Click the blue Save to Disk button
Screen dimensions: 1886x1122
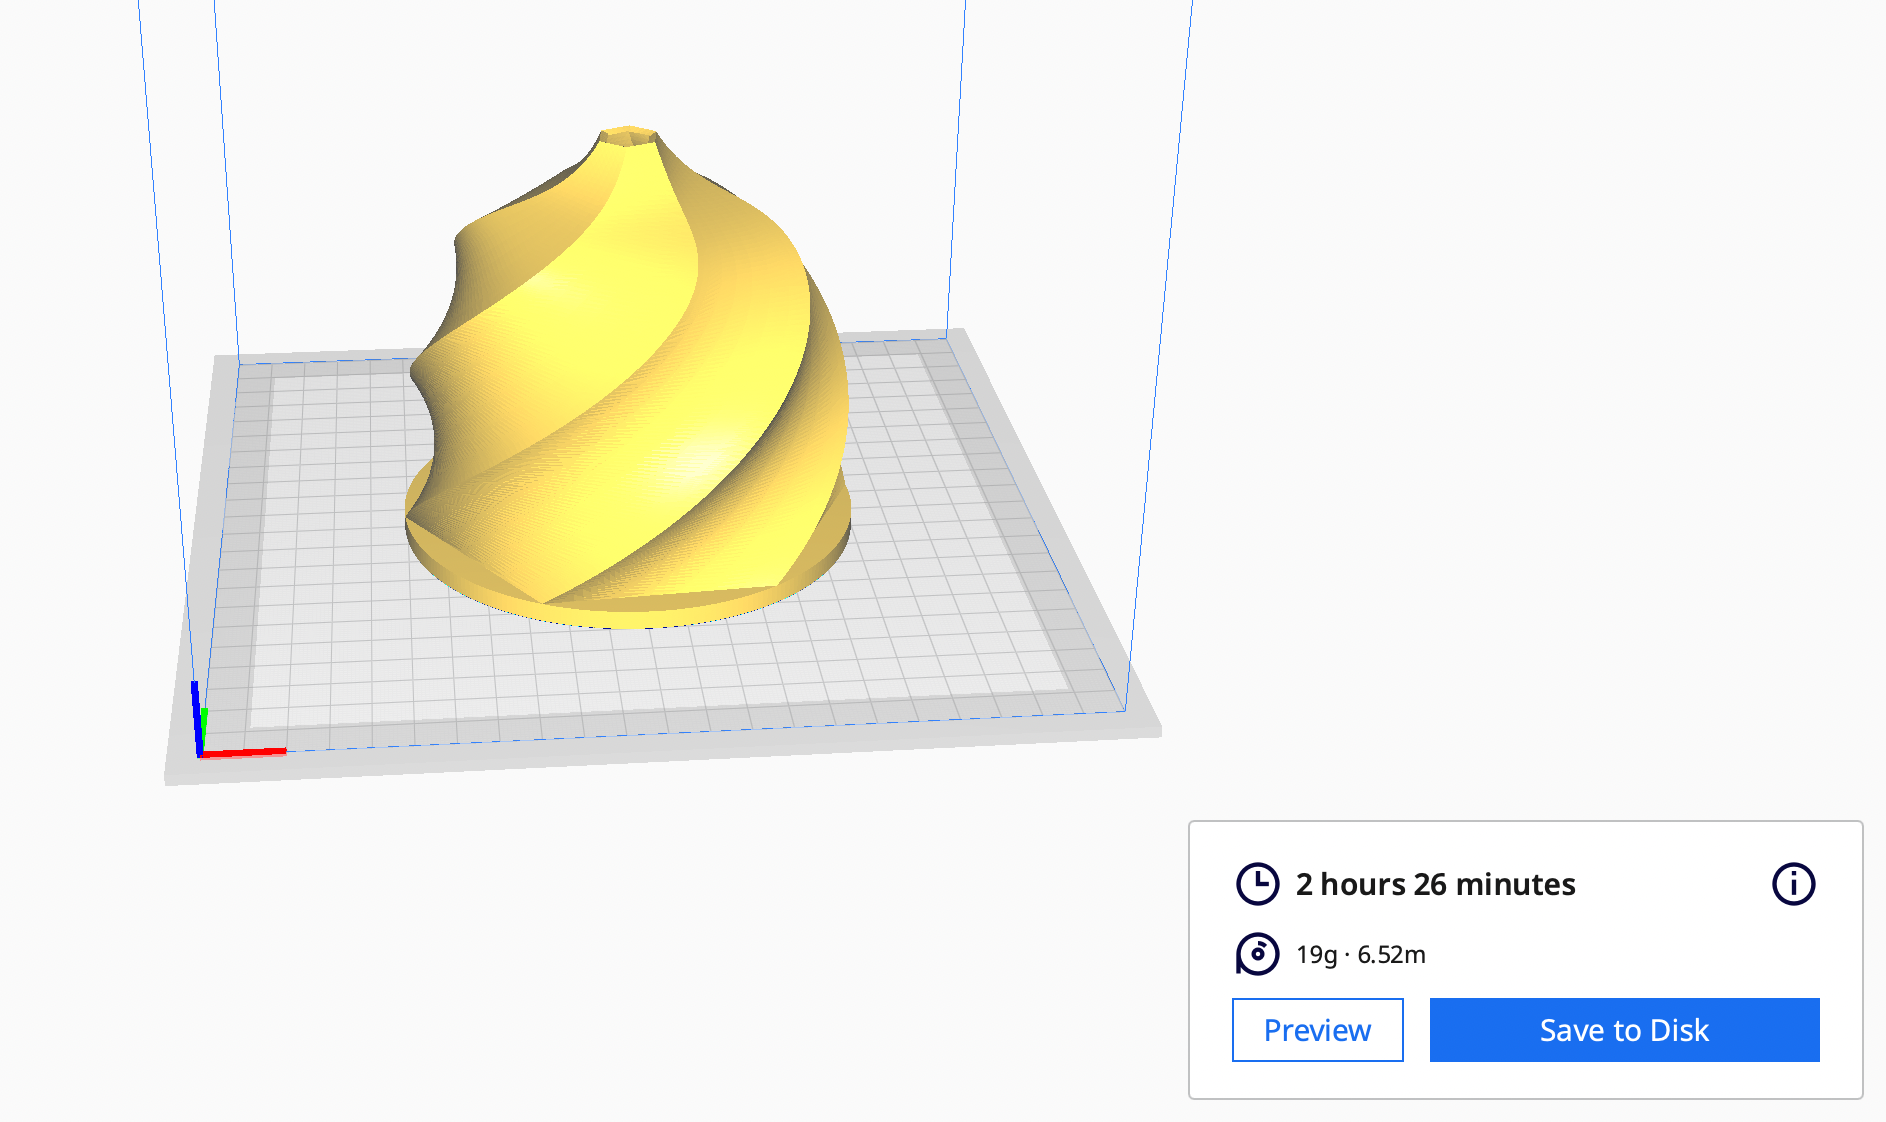pyautogui.click(x=1623, y=1030)
